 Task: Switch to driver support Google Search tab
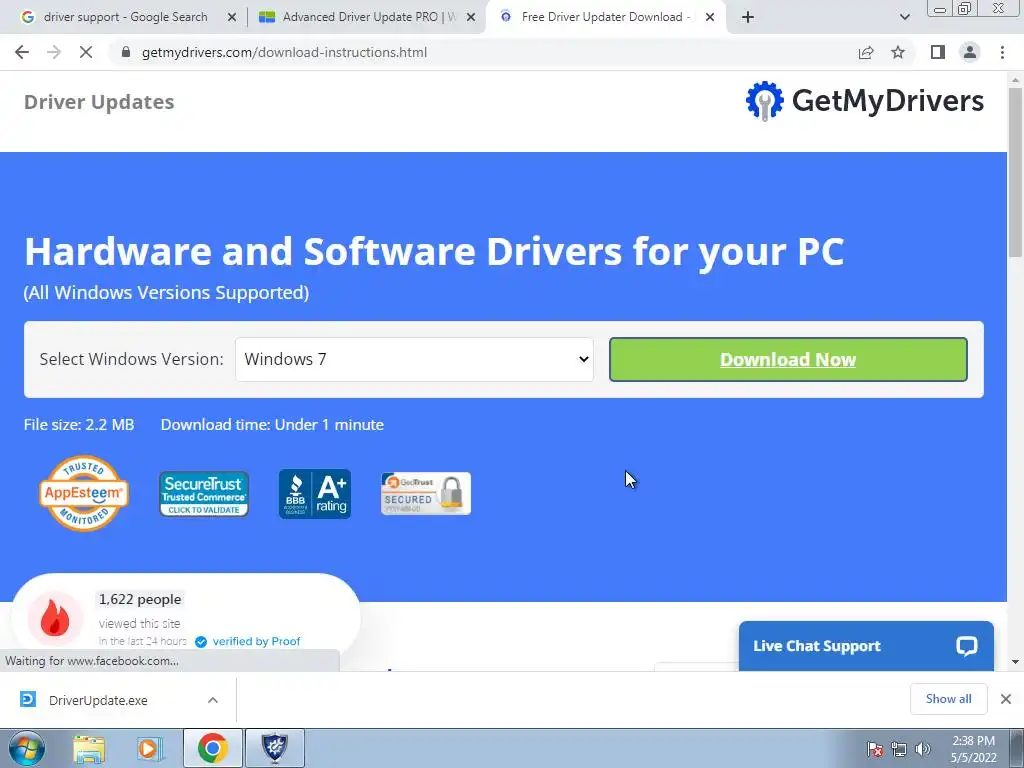coord(124,17)
